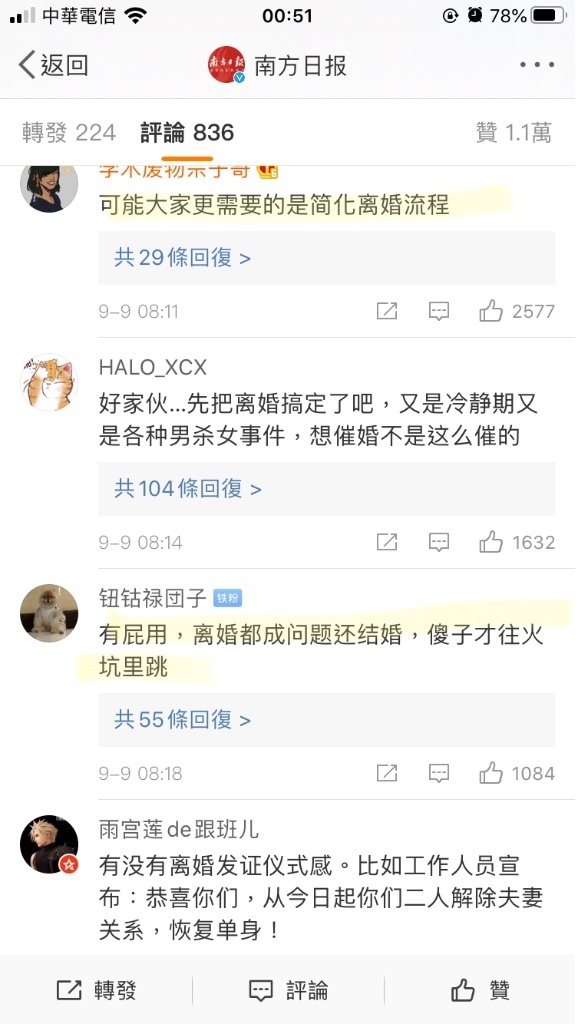Tap the bottom 評論 button
Image resolution: width=576 pixels, height=1024 pixels.
288,990
